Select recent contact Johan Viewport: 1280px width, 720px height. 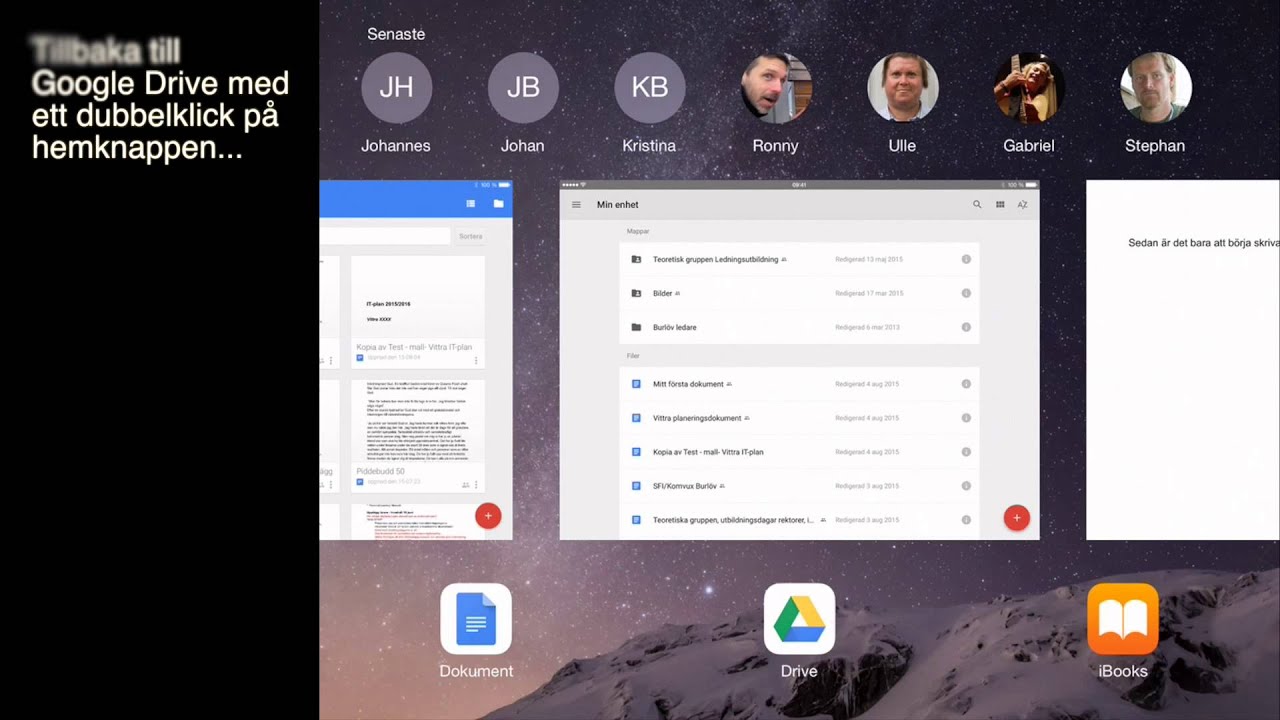click(523, 88)
